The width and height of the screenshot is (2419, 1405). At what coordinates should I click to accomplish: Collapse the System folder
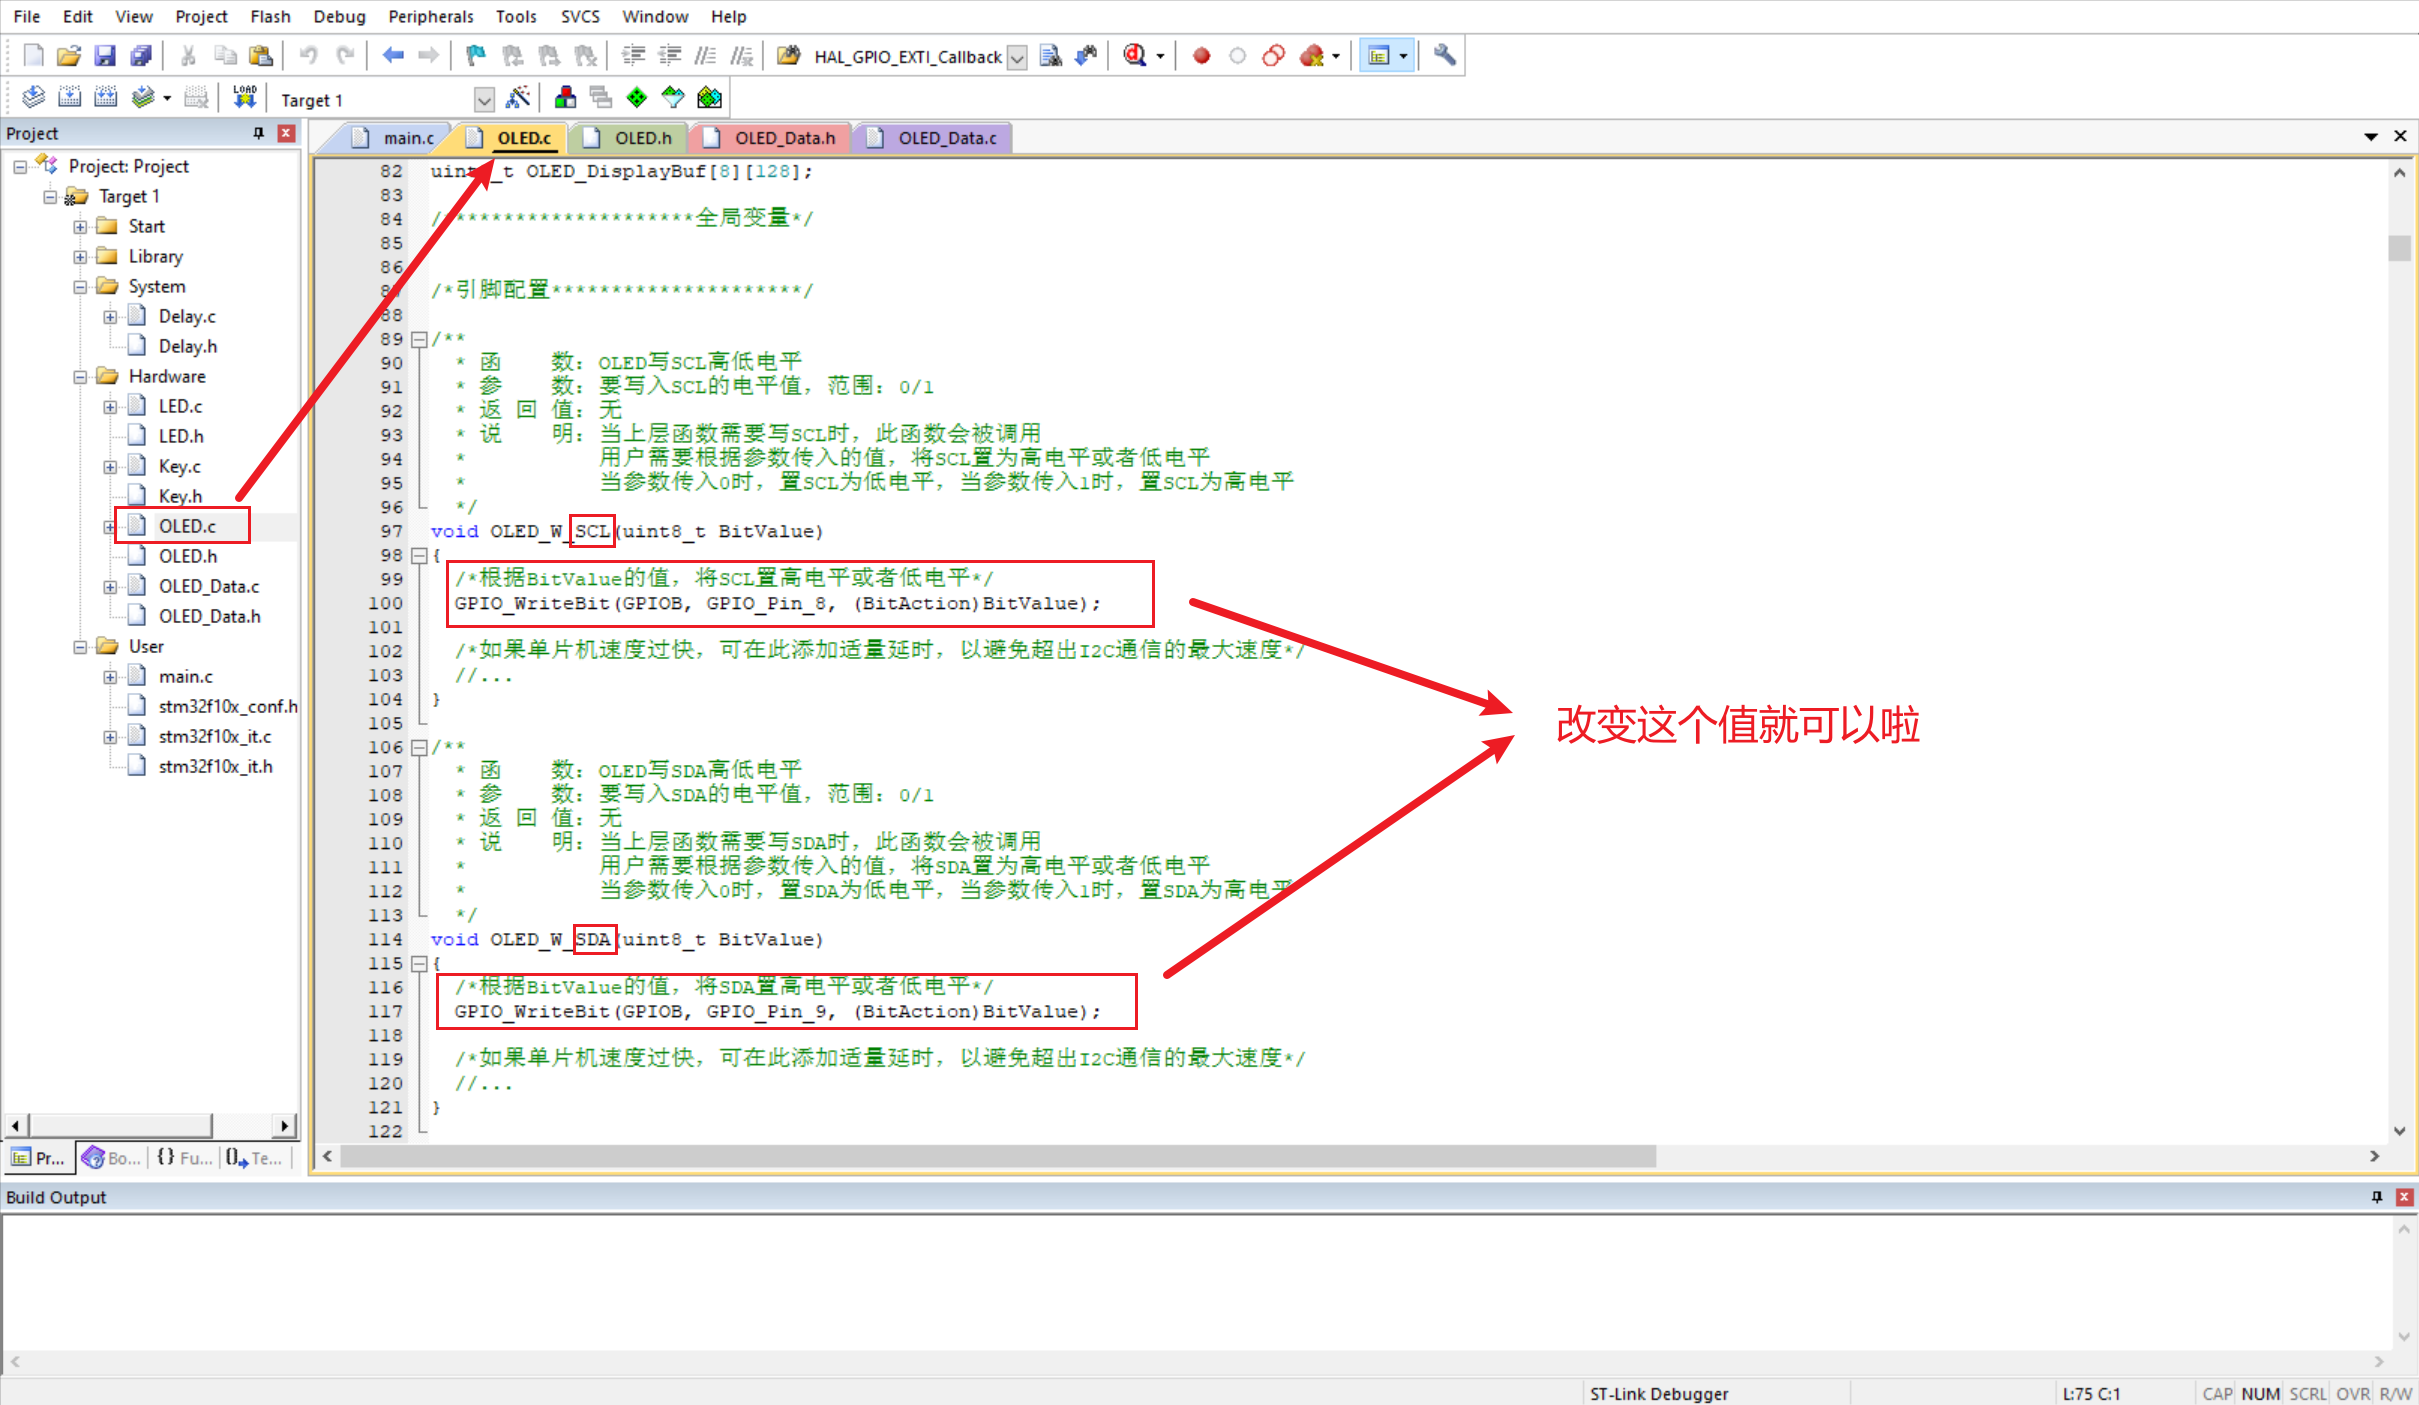(x=80, y=287)
